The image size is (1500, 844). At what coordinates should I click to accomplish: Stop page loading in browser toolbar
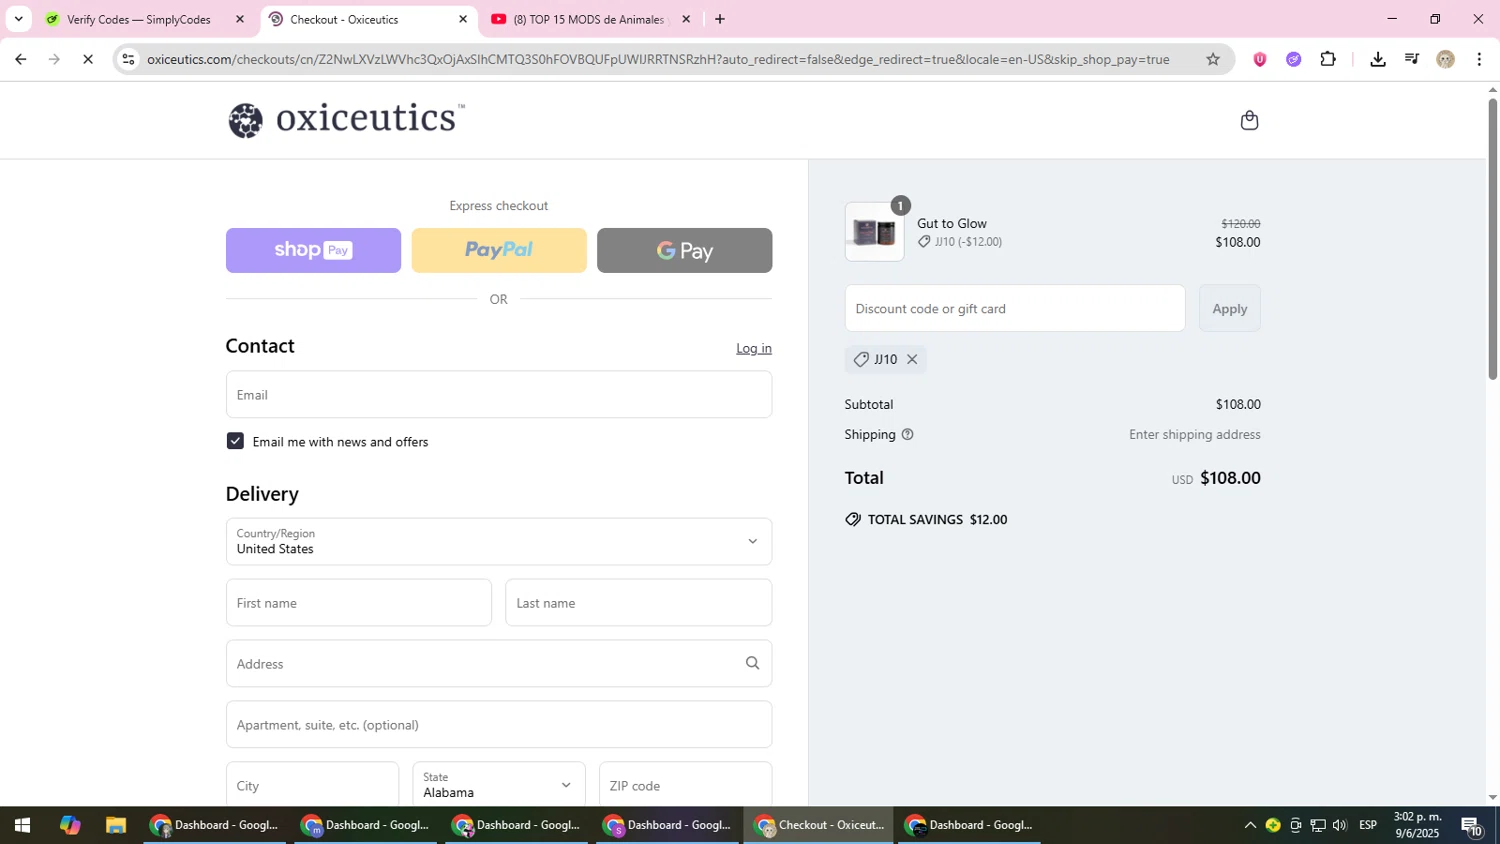[x=88, y=59]
